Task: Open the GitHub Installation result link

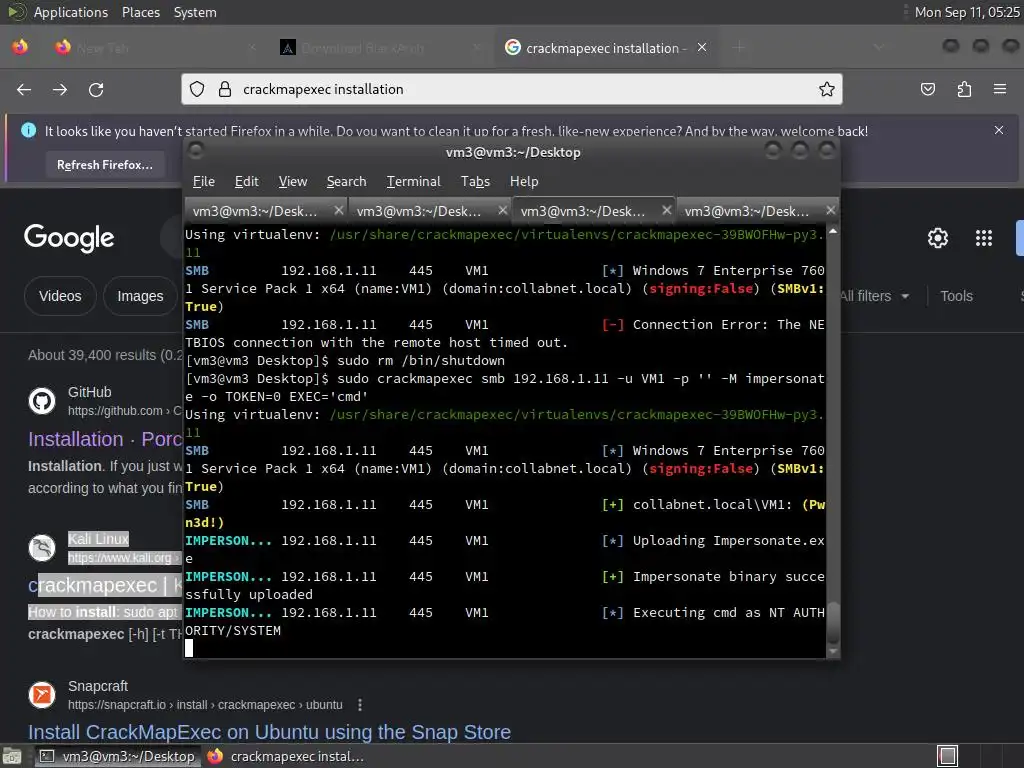Action: (x=104, y=439)
